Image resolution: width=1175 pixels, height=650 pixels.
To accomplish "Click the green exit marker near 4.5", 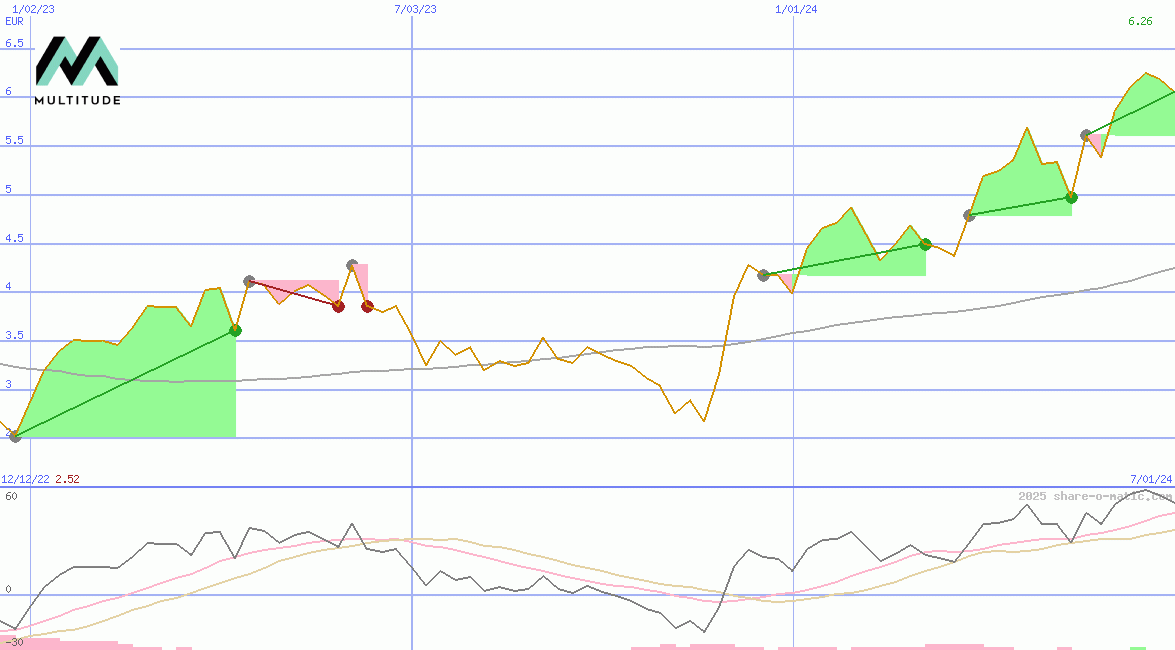I will 925,244.
